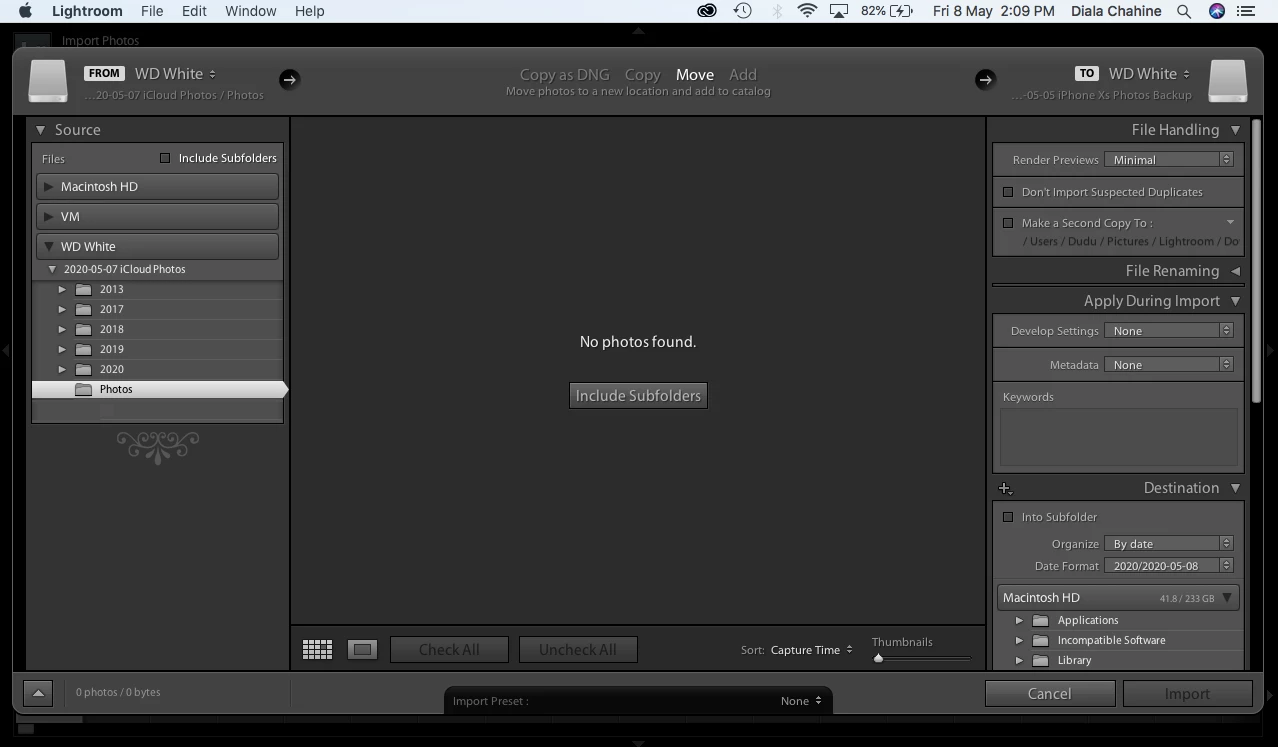
Task: Open Organize By date dropdown
Action: point(1169,544)
